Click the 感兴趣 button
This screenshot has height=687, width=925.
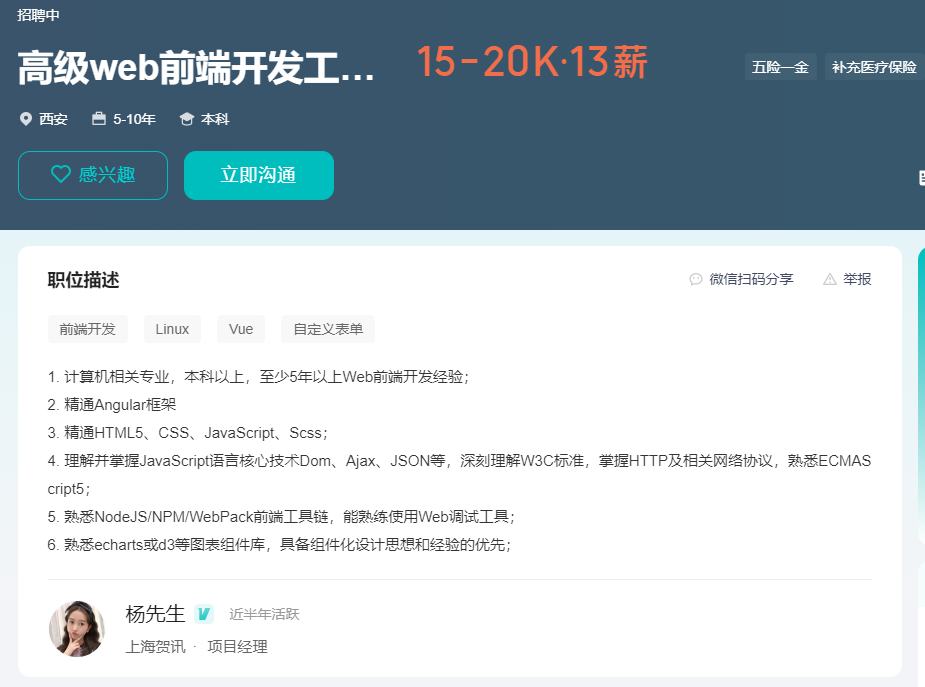93,174
